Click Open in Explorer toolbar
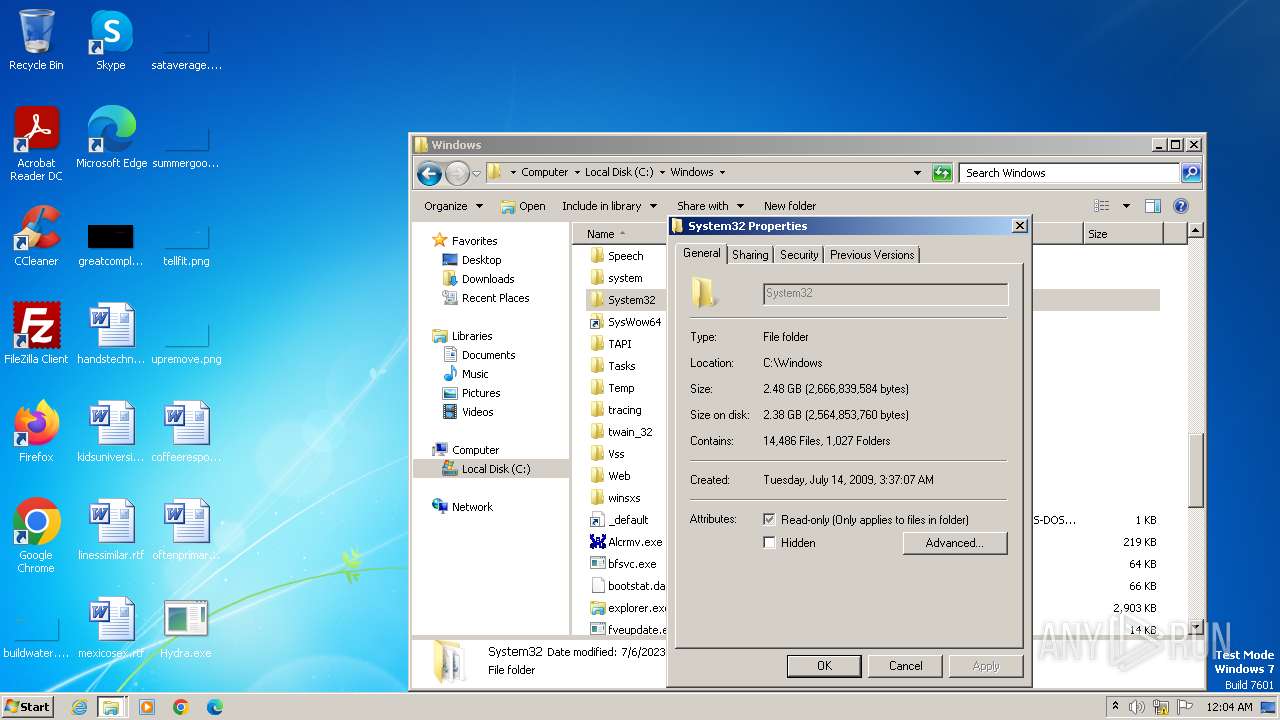The width and height of the screenshot is (1280, 720). (x=523, y=206)
